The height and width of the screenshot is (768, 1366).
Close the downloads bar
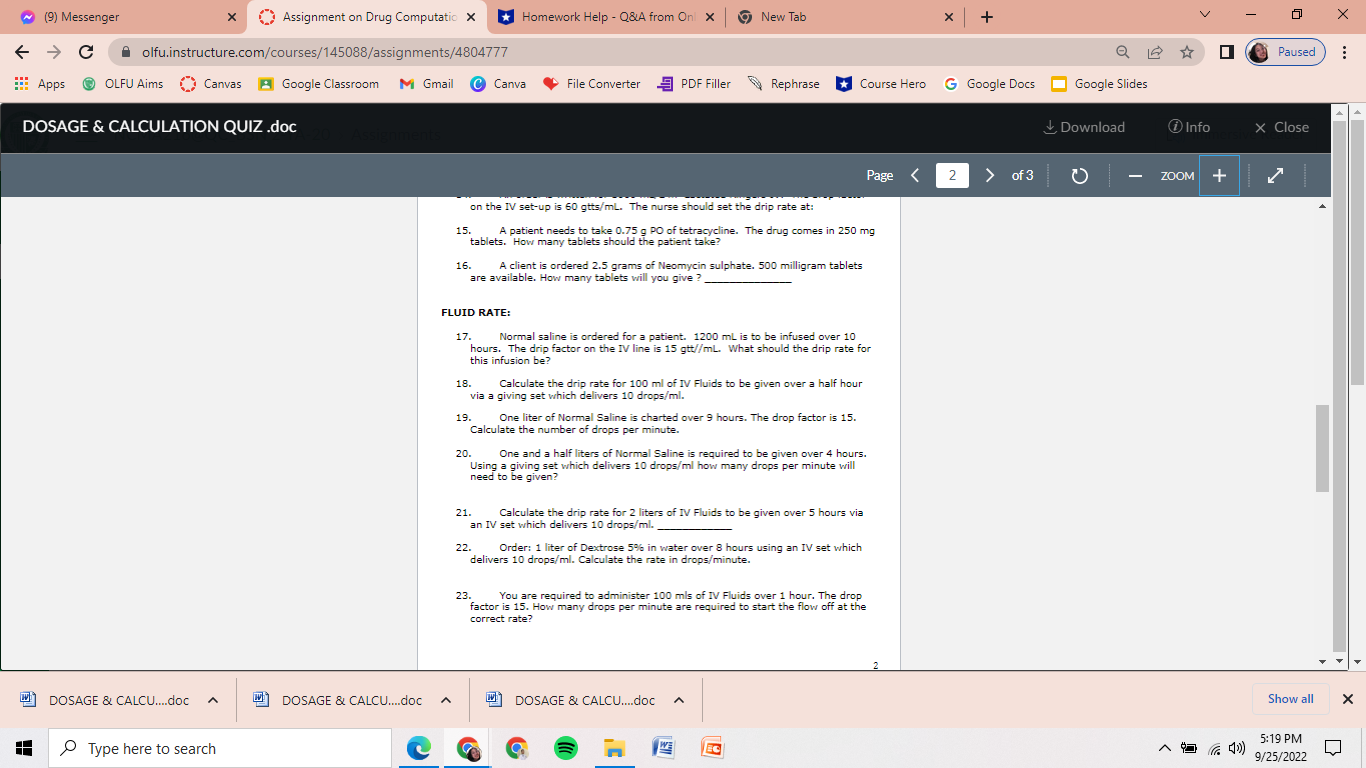click(x=1347, y=699)
